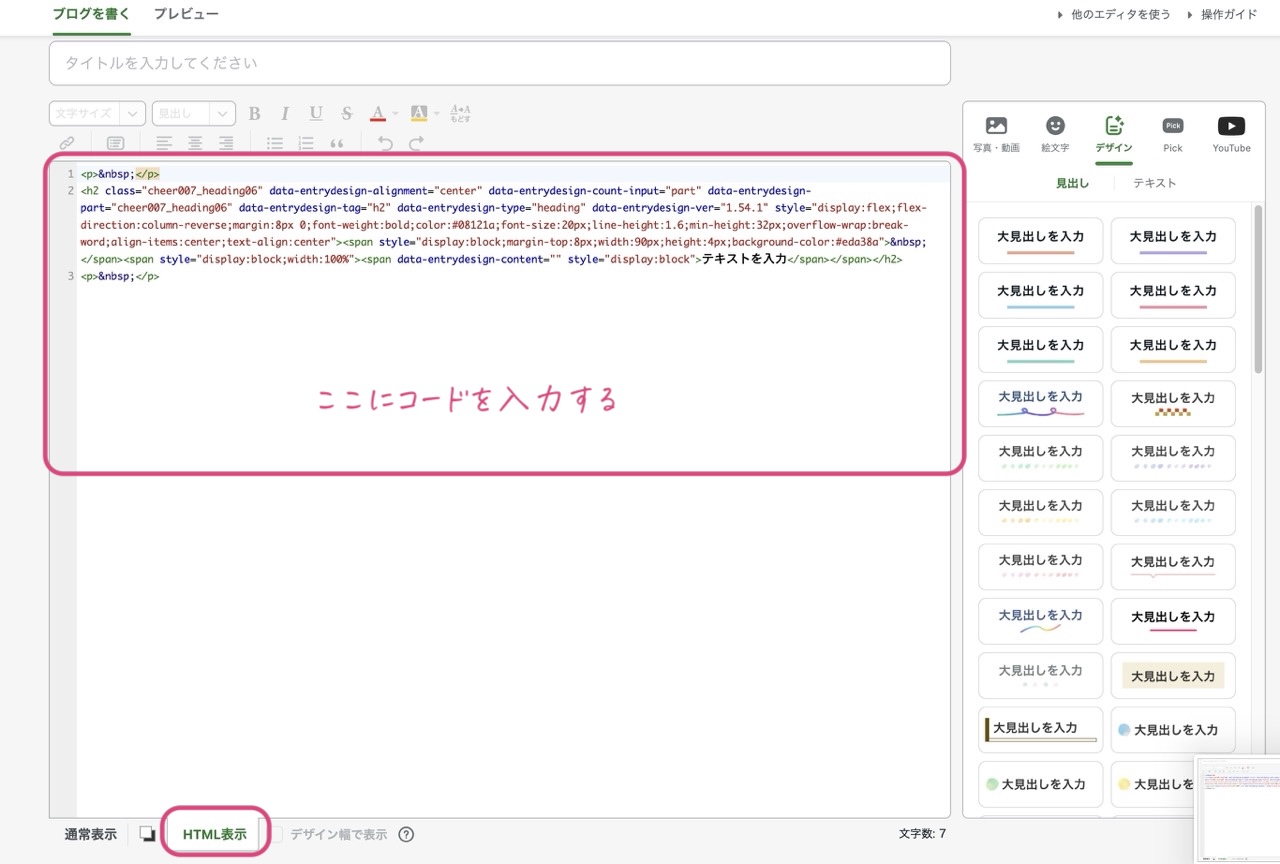The width and height of the screenshot is (1280, 864).
Task: Open the screenshot thumbnail preview
Action: [x=1238, y=810]
